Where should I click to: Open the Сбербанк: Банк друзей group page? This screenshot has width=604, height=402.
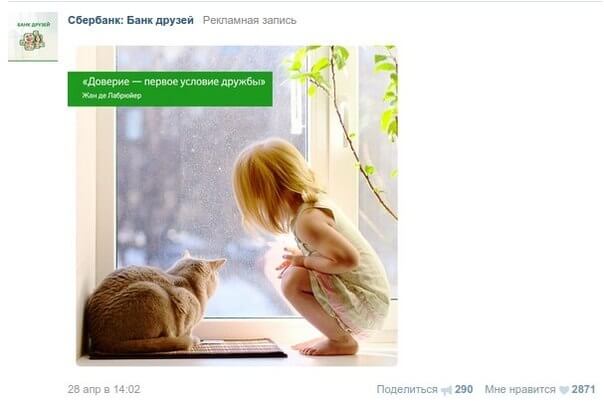click(x=131, y=20)
